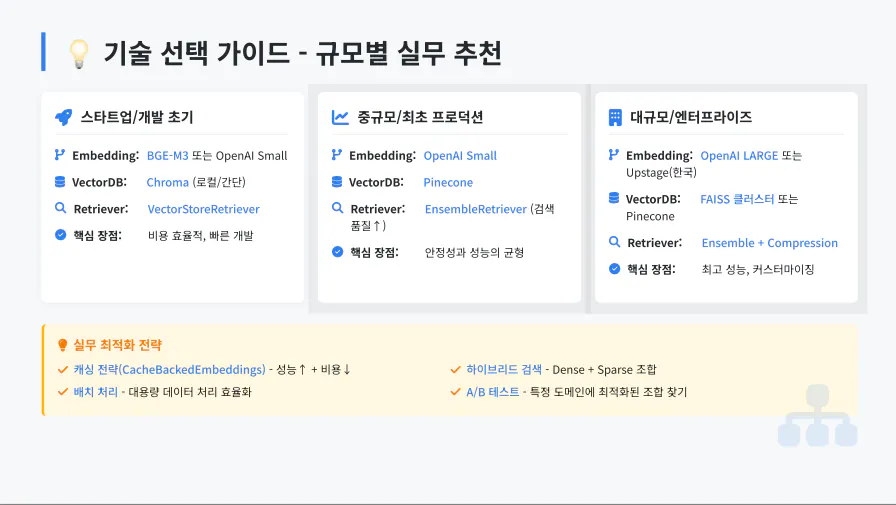Click the check icon beside 안정성과 성능의 균형
Image resolution: width=896 pixels, height=505 pixels.
tap(337, 251)
